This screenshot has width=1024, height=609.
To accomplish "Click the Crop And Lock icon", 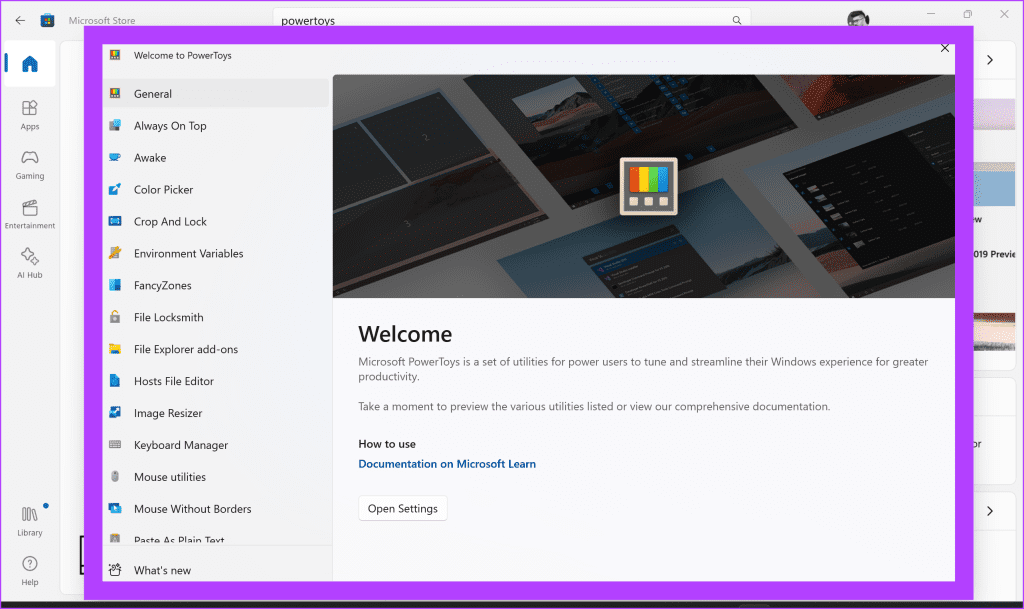I will [115, 221].
